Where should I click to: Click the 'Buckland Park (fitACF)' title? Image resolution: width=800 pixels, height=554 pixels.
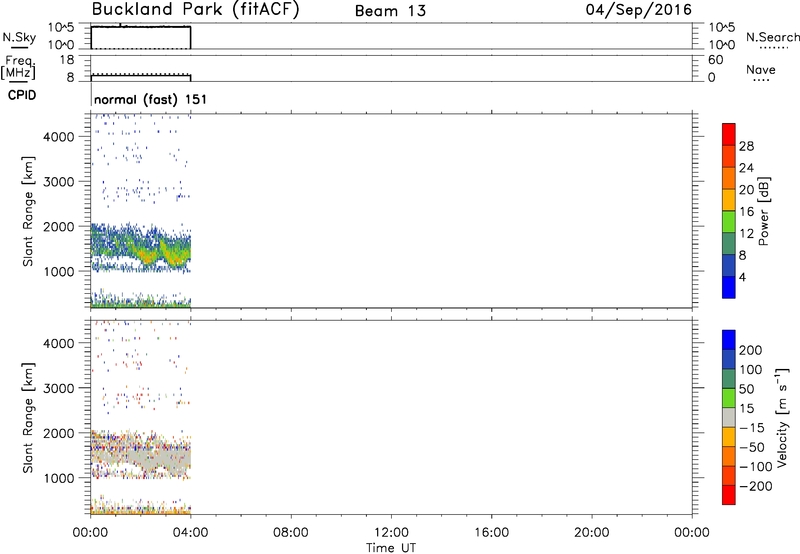(195, 9)
